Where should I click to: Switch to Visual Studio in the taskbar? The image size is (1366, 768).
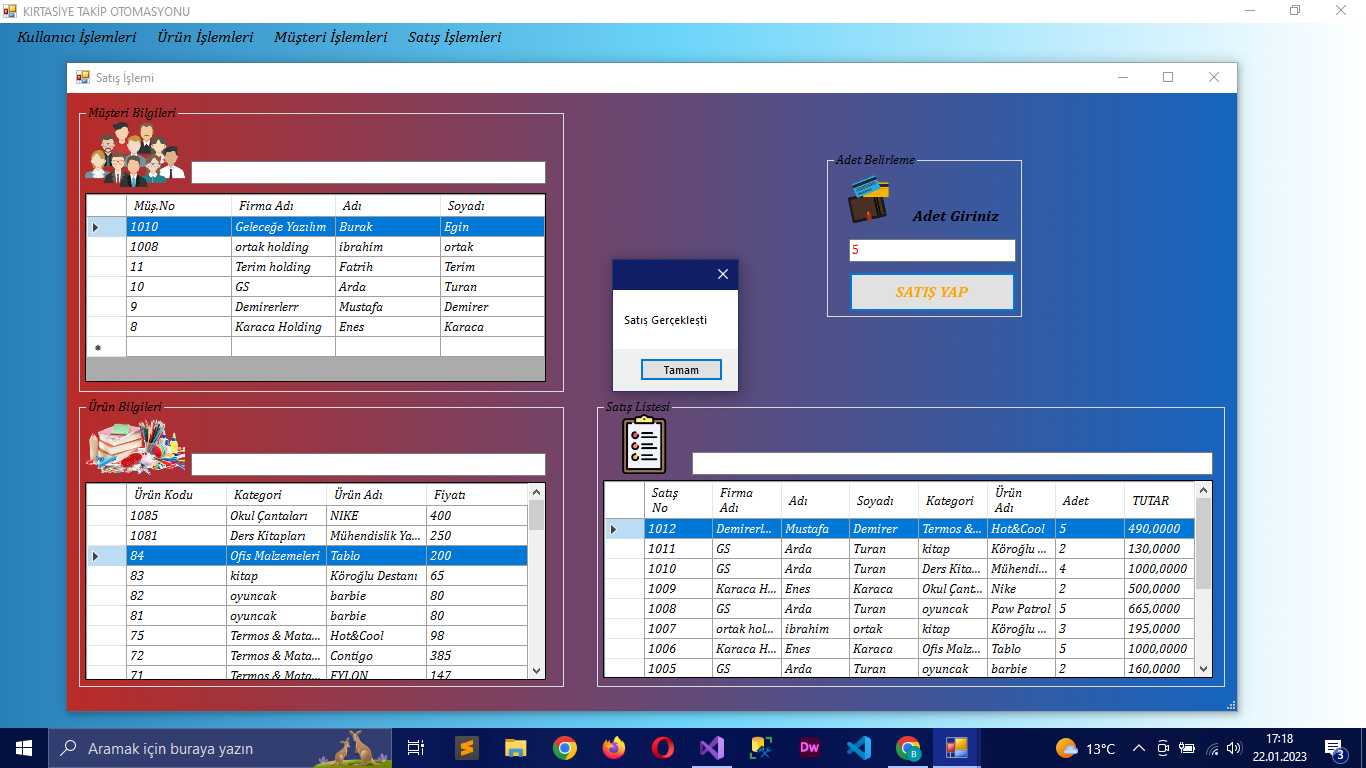pos(711,747)
